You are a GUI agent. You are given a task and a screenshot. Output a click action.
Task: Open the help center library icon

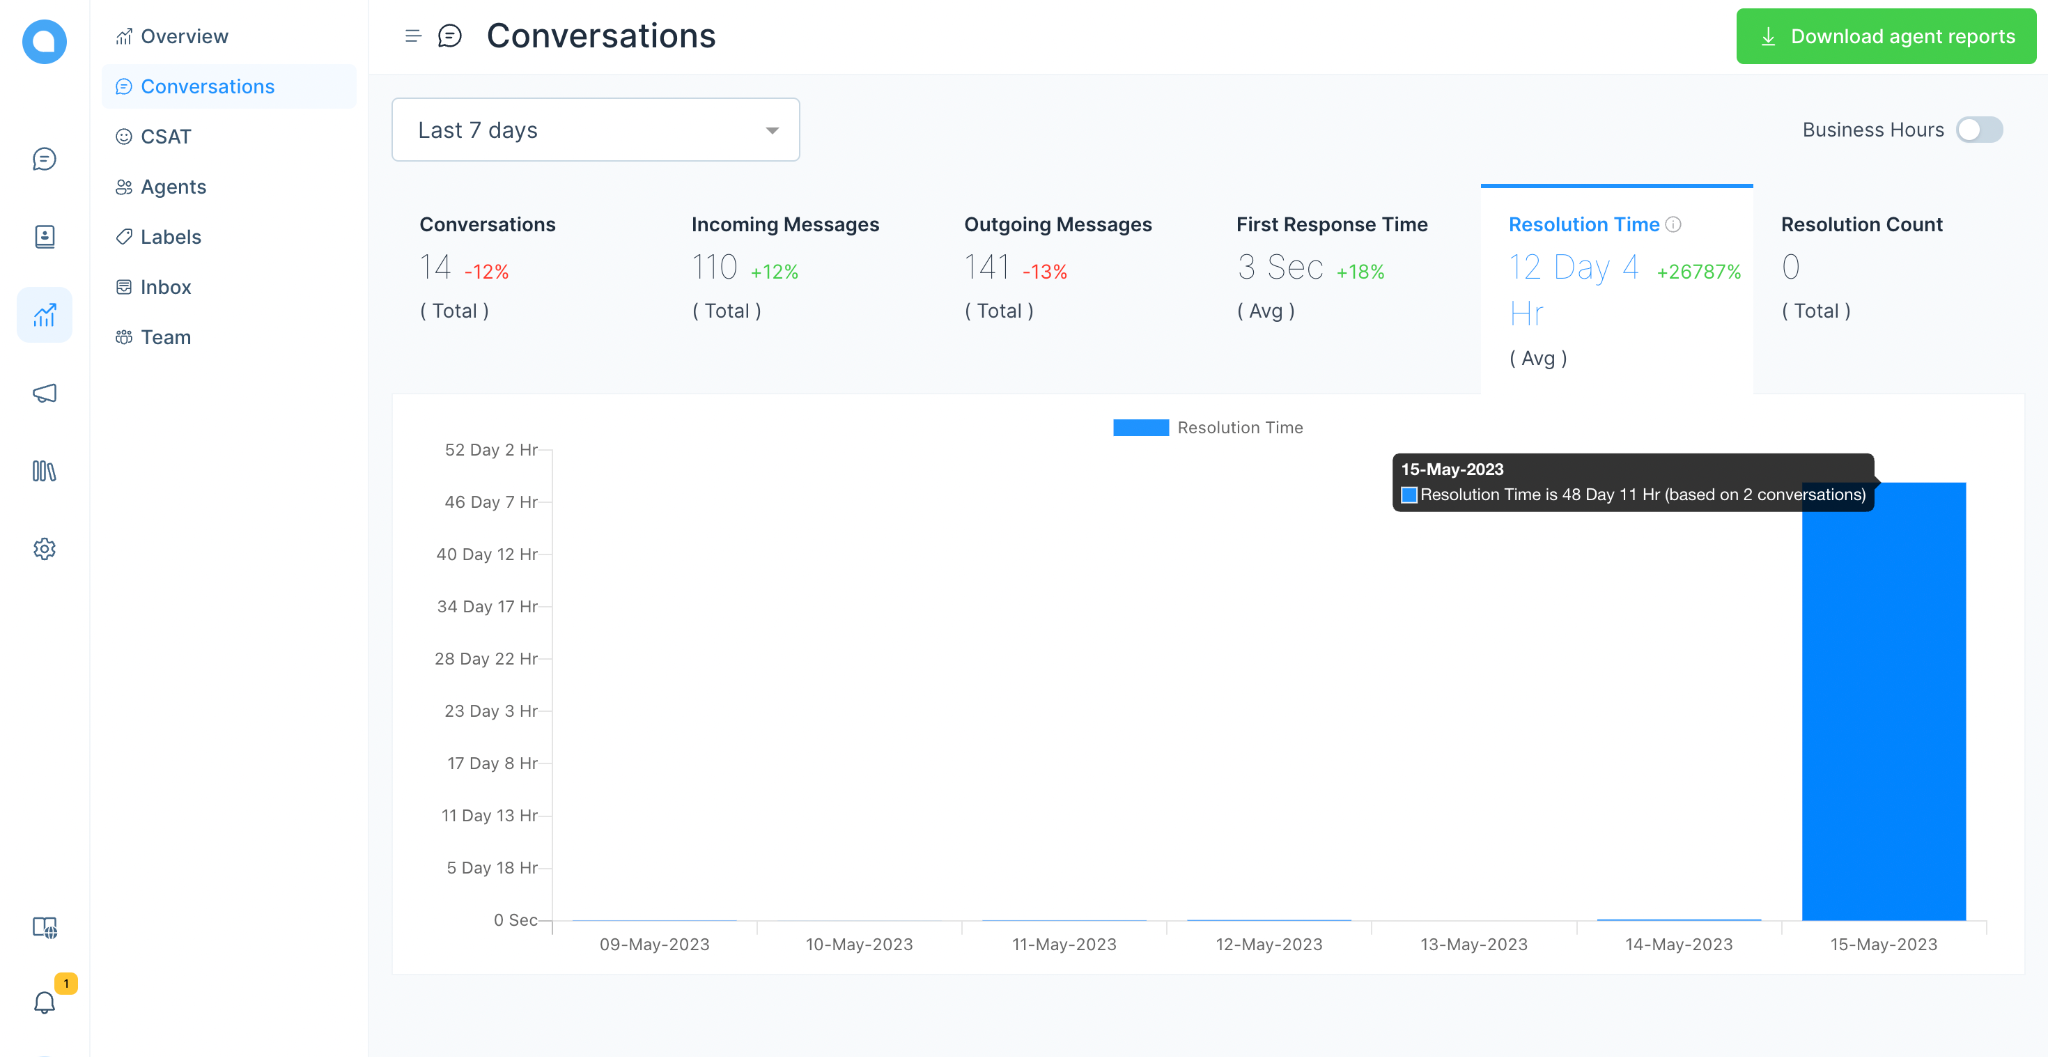[44, 471]
